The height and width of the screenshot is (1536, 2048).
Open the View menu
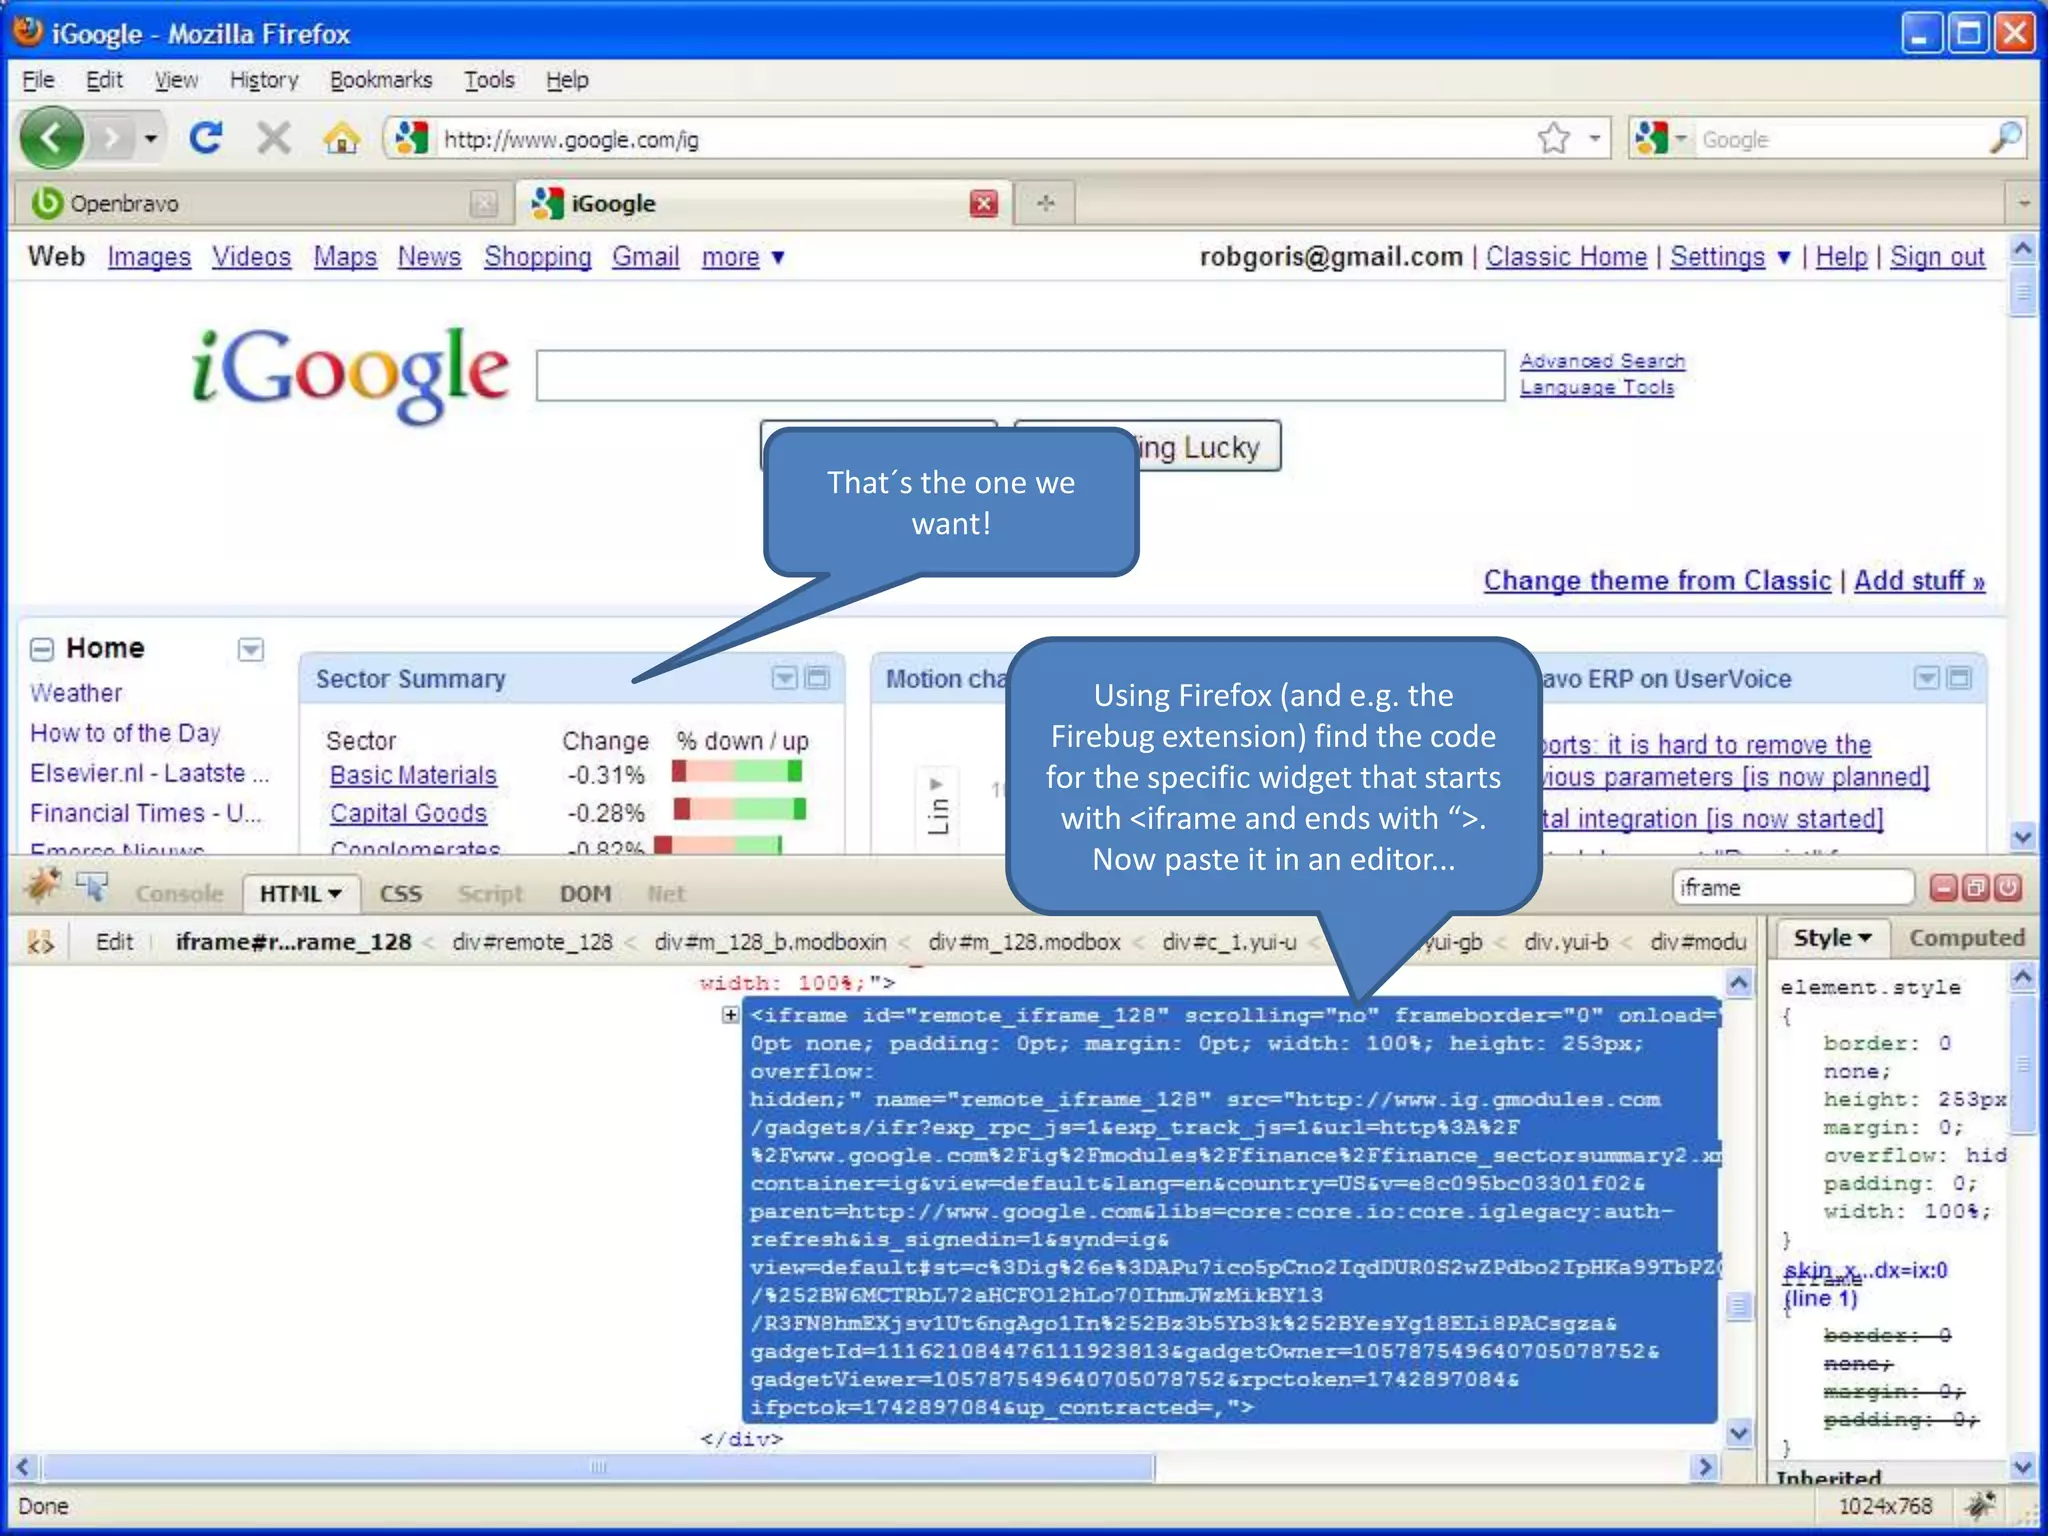click(176, 80)
